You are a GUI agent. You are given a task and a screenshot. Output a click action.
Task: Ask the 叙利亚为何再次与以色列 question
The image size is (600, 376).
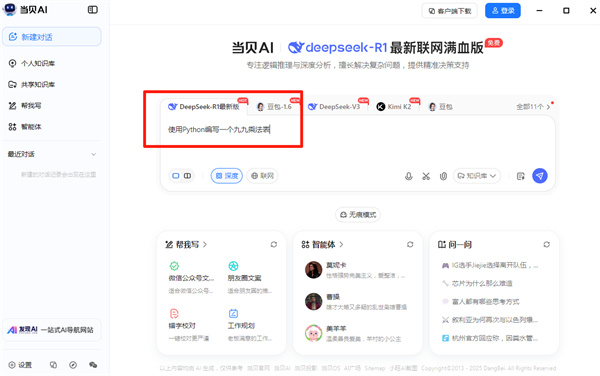(490, 320)
